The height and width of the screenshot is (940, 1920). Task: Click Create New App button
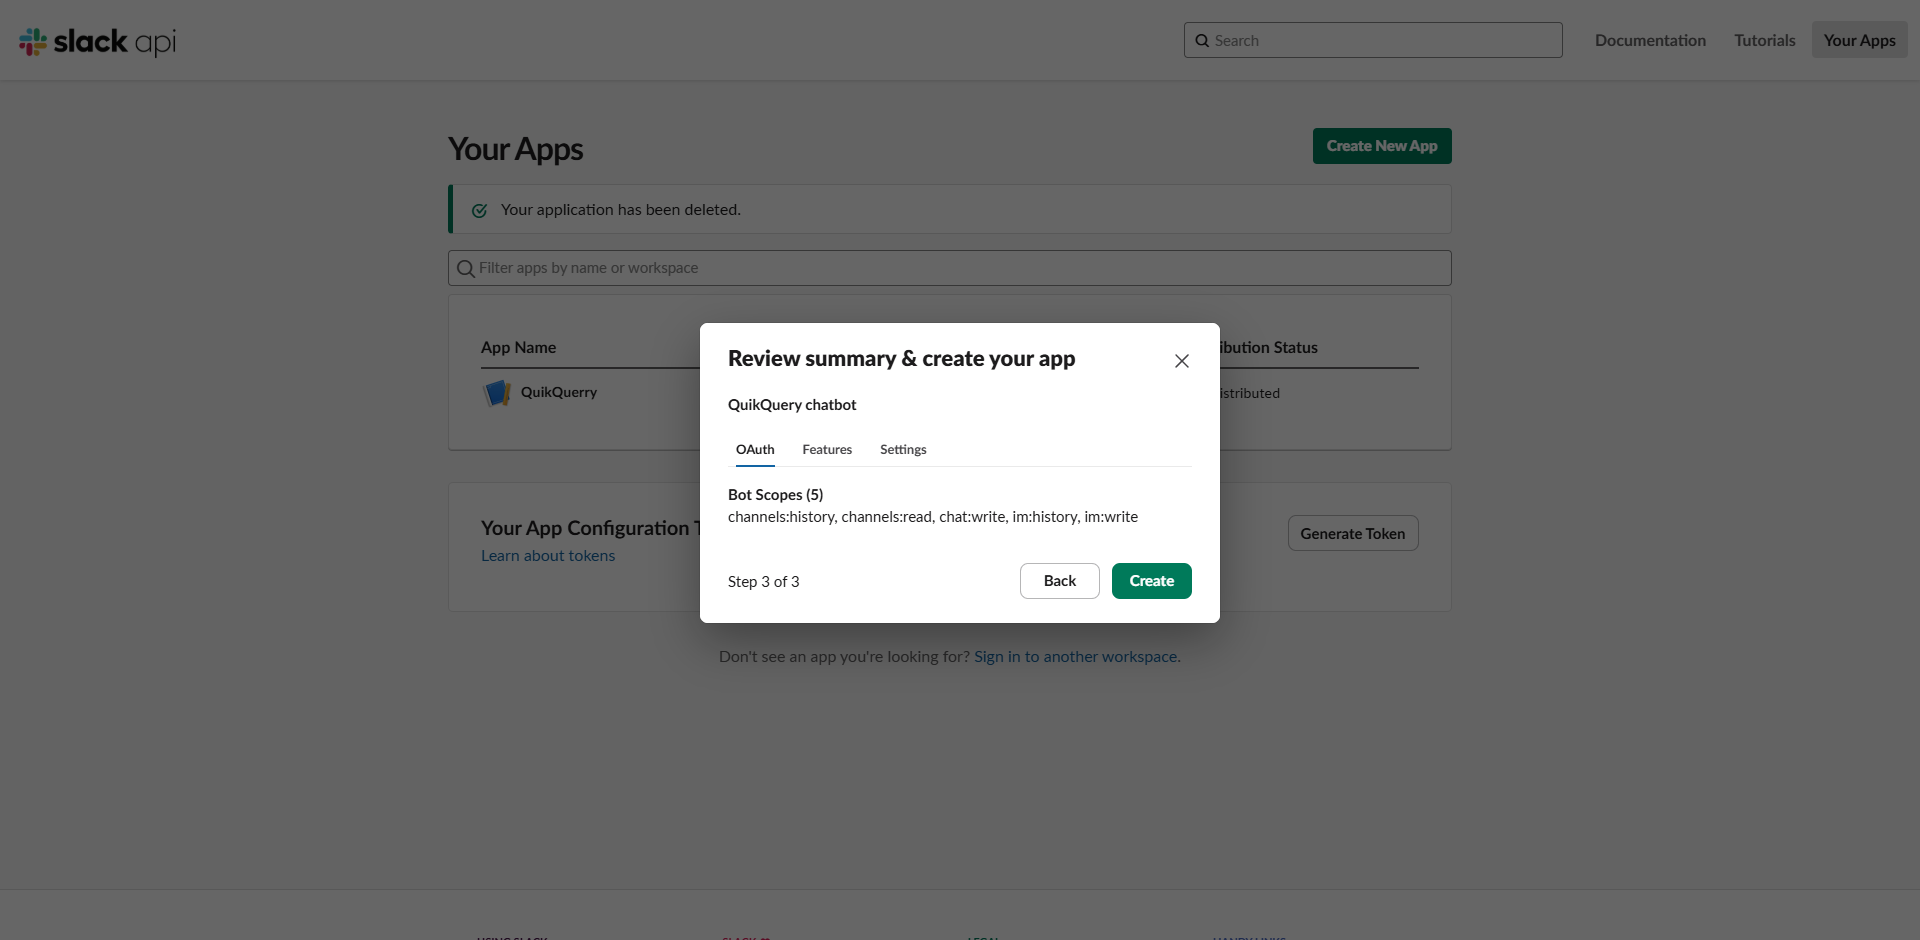coord(1382,146)
